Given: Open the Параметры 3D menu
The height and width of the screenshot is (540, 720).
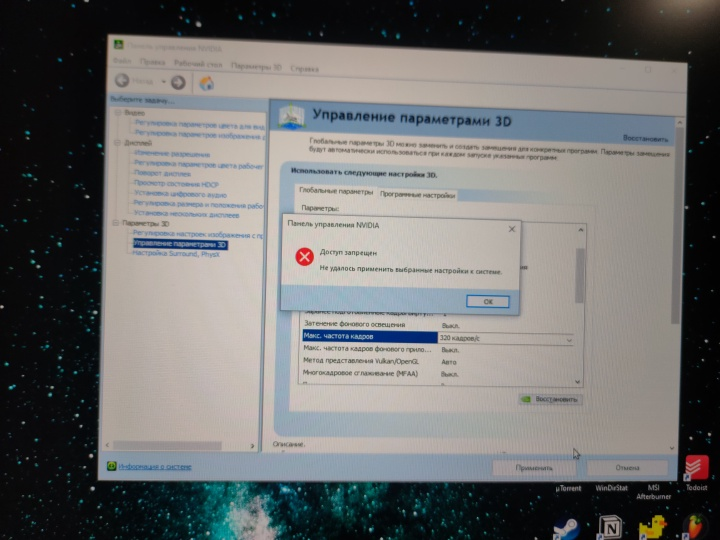Looking at the screenshot, I should tap(256, 67).
